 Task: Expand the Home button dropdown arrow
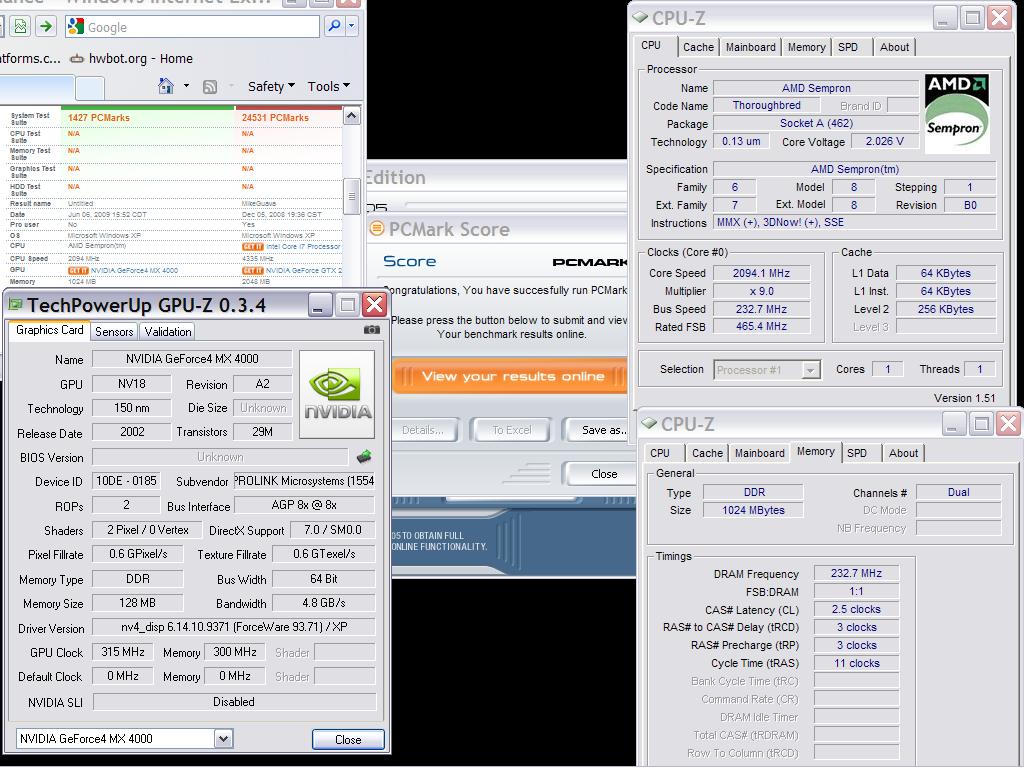pyautogui.click(x=186, y=86)
